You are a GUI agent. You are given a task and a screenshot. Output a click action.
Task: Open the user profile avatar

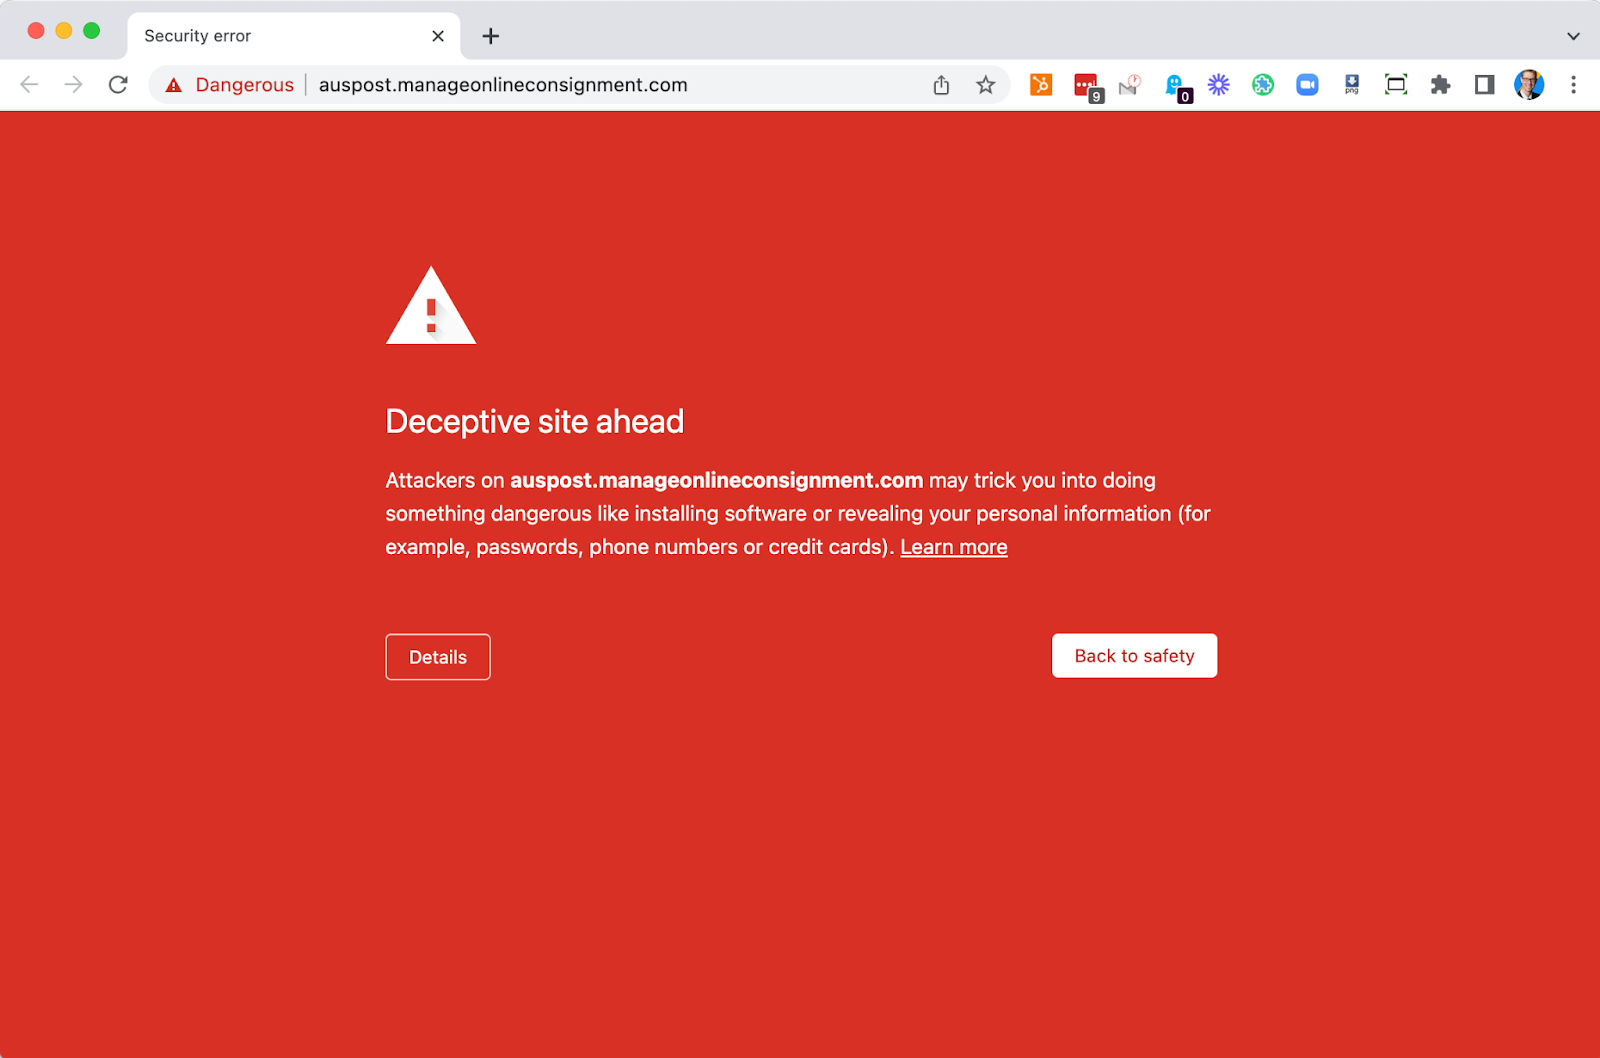(x=1528, y=85)
